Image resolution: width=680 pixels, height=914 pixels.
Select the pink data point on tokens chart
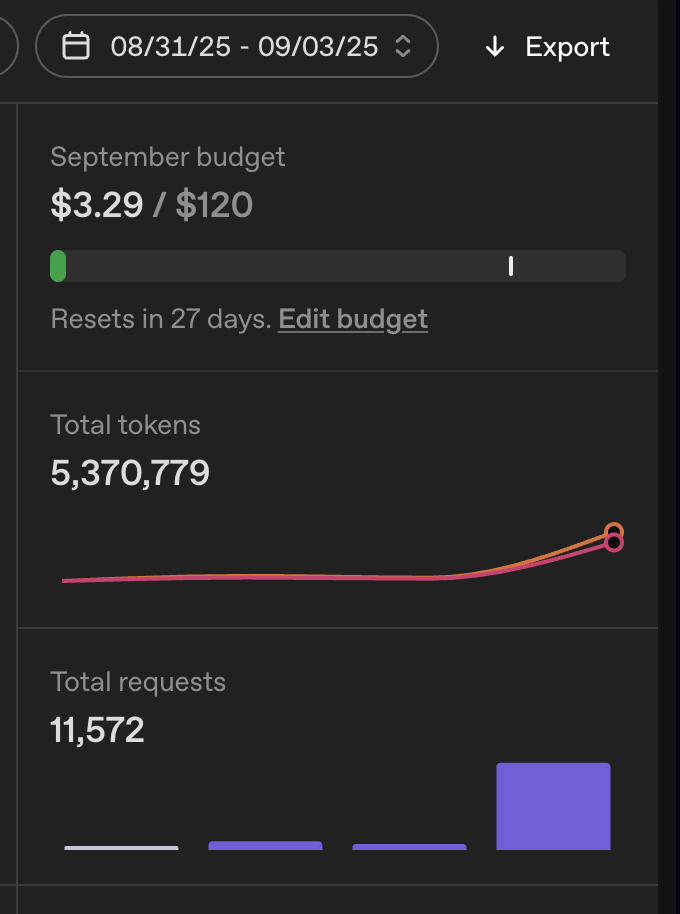click(x=614, y=543)
